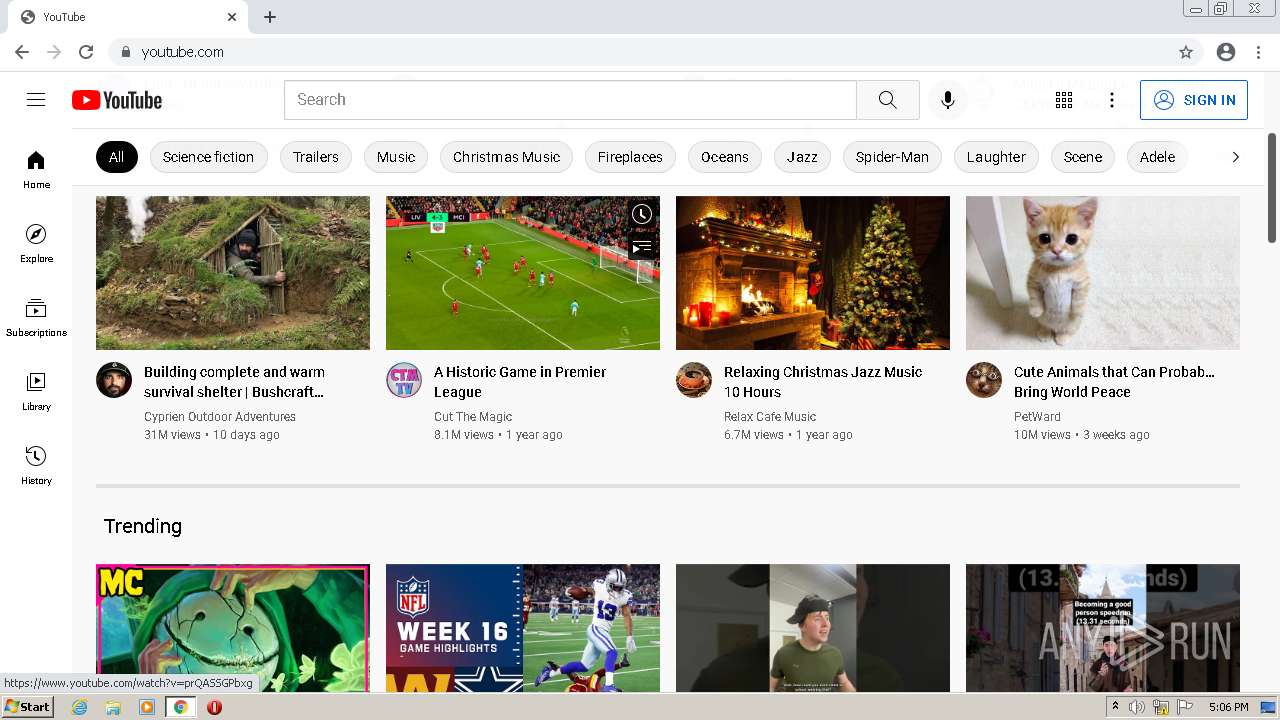1280x720 pixels.
Task: Click the SIGN IN button
Action: coord(1194,100)
